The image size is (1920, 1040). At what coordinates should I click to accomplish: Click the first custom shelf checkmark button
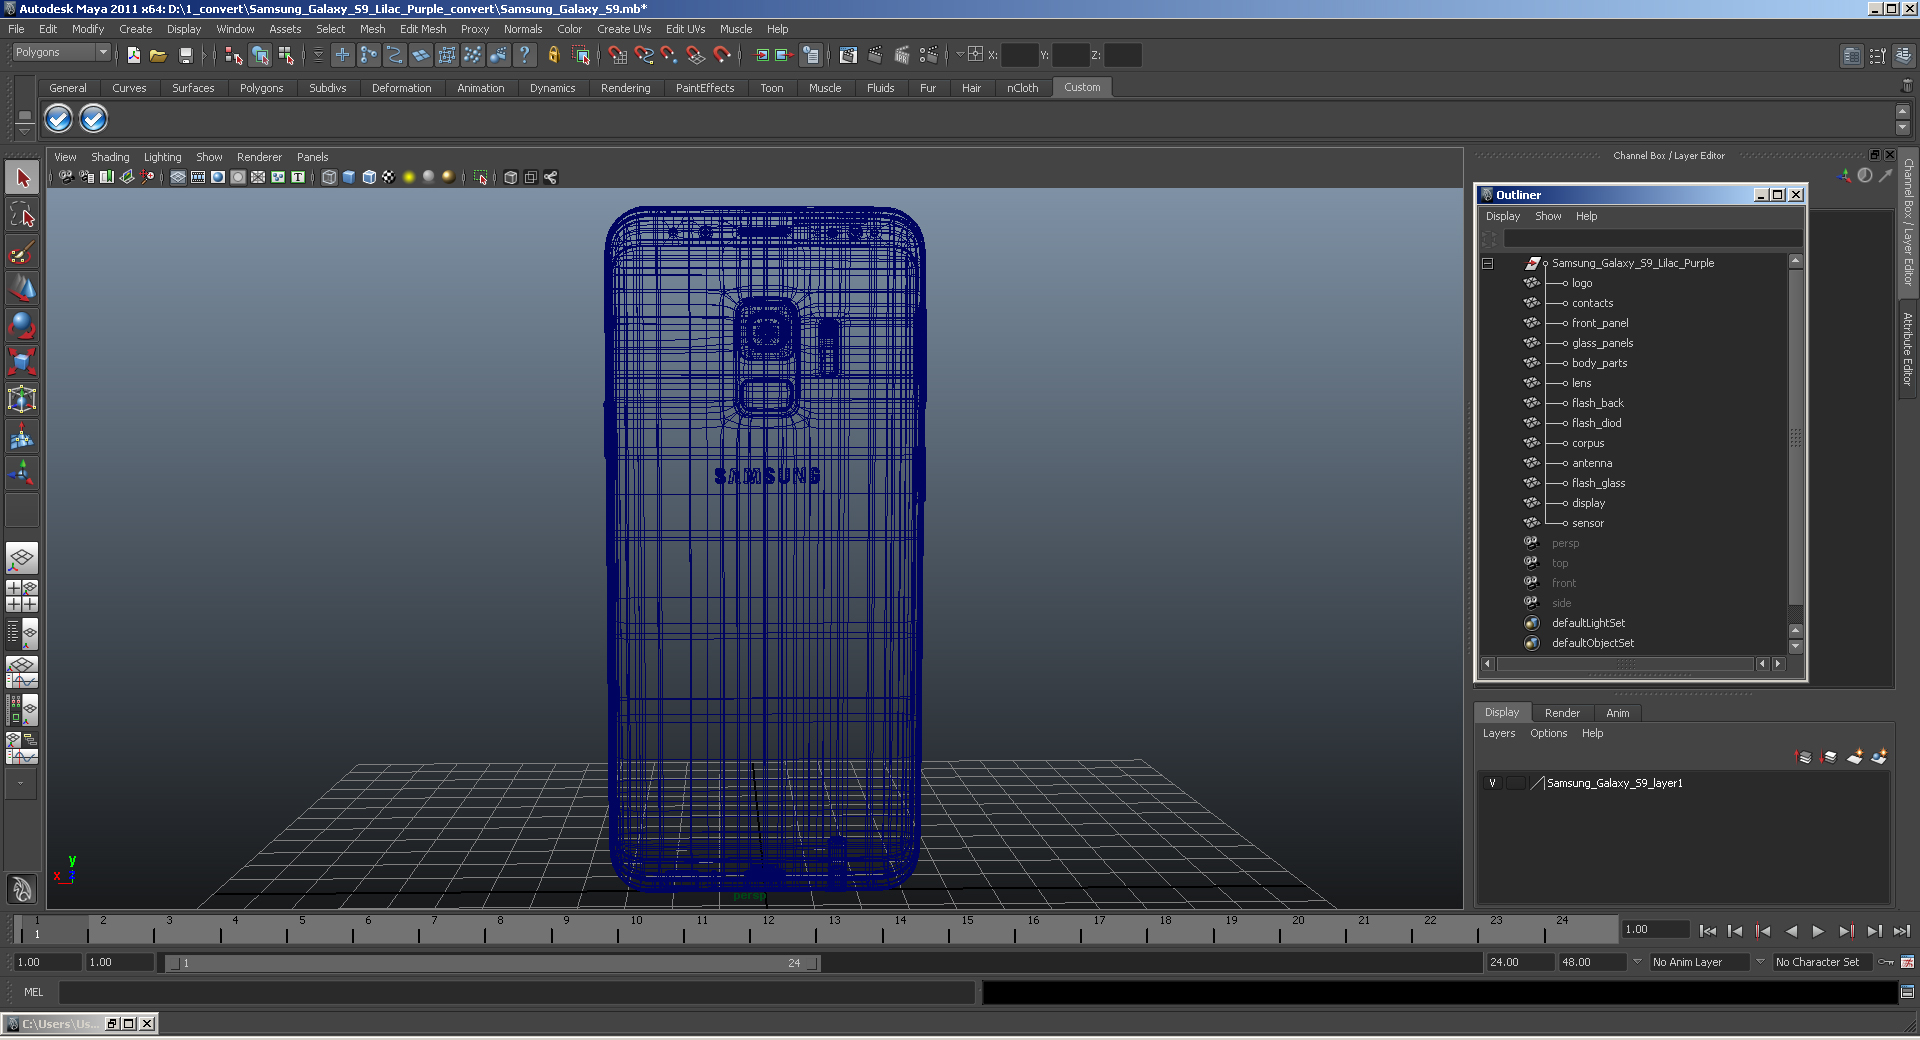pyautogui.click(x=59, y=119)
